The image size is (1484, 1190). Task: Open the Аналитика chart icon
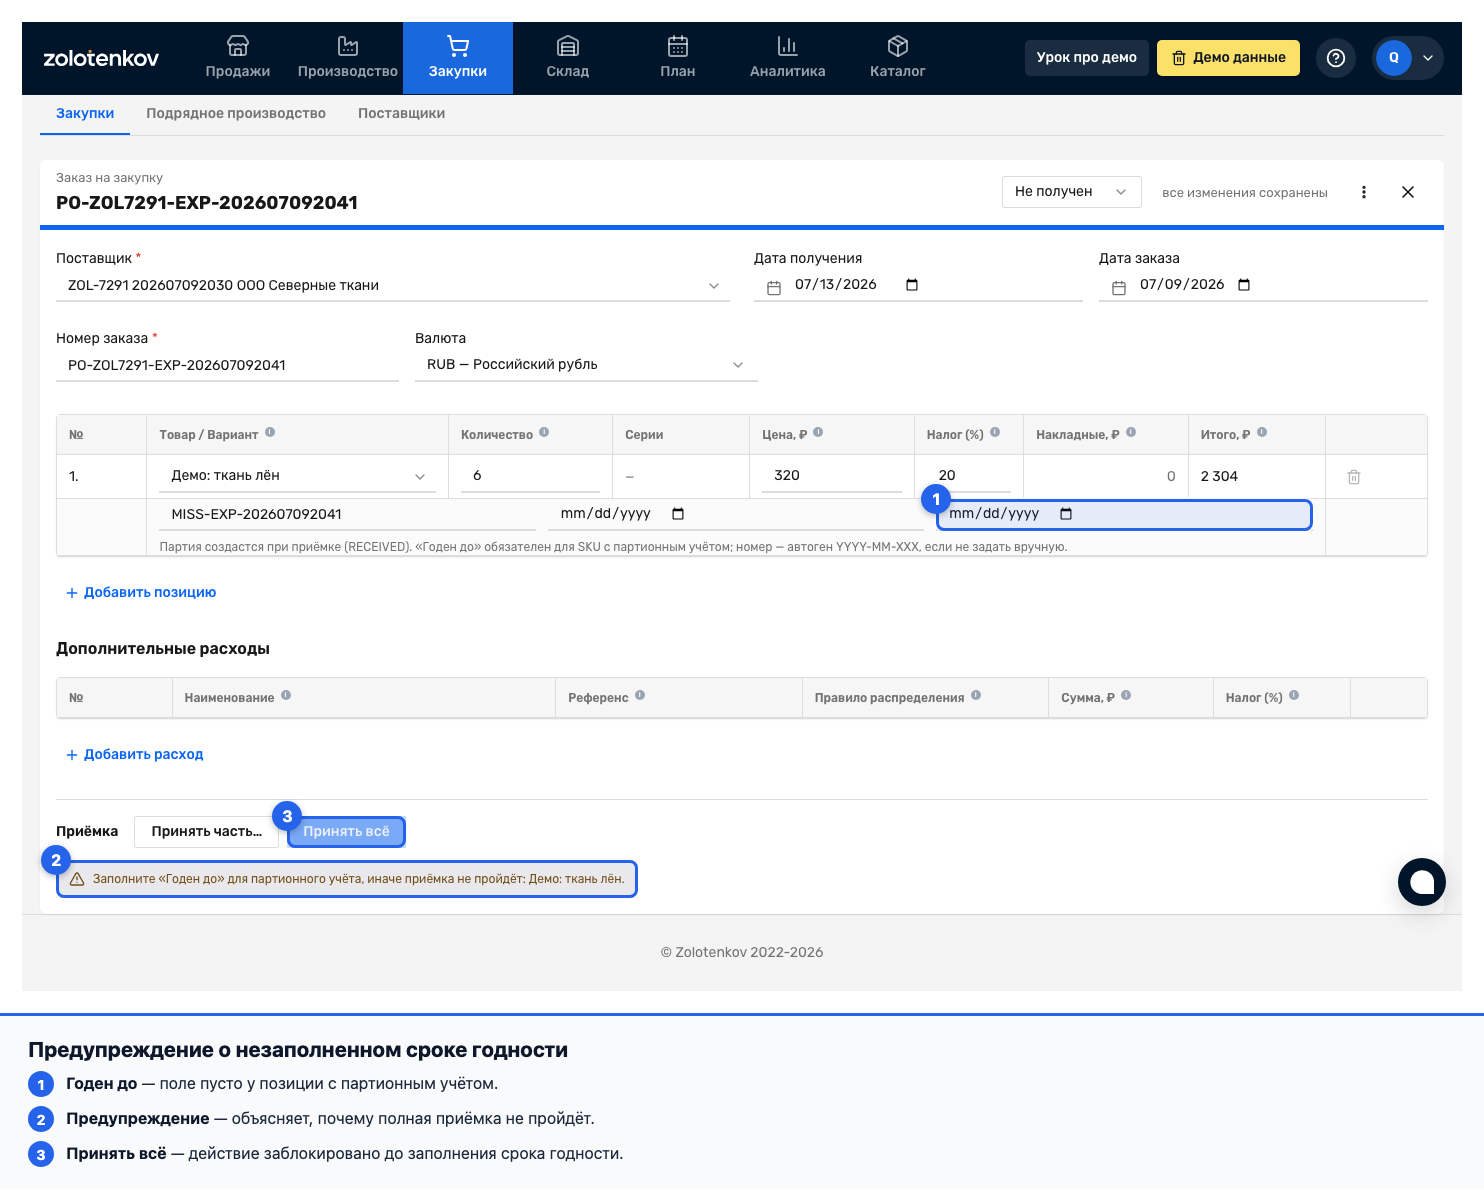[788, 46]
